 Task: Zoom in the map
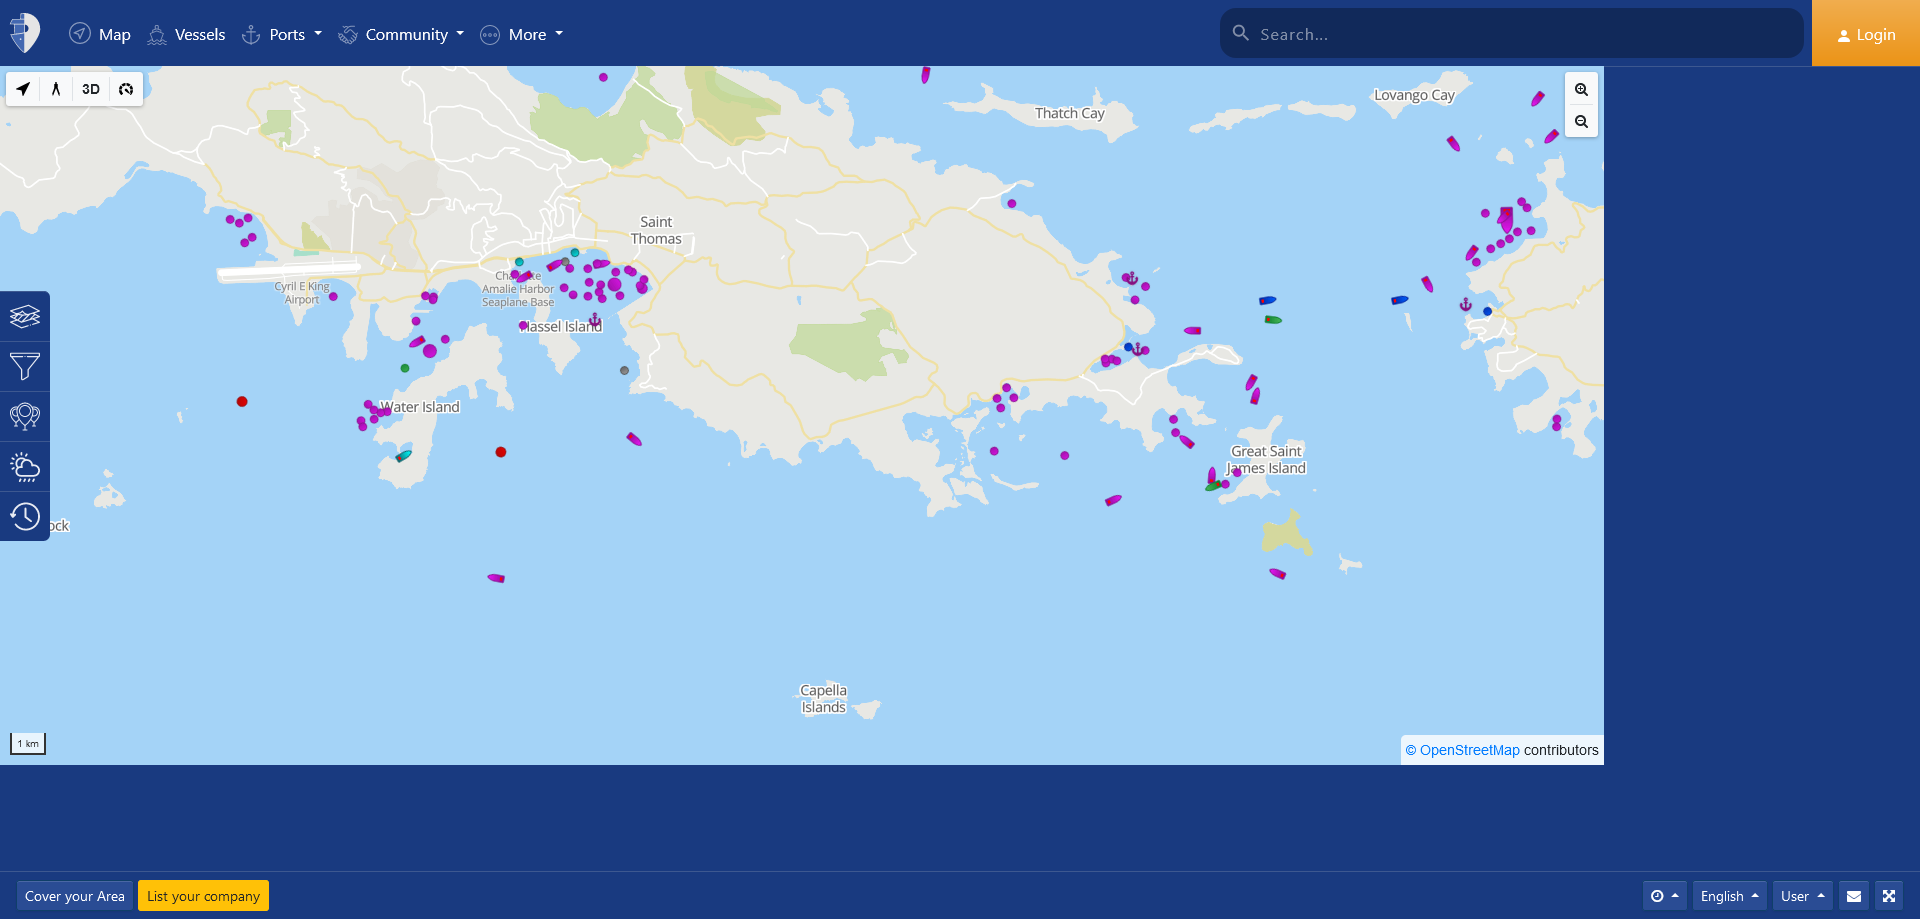(1581, 89)
